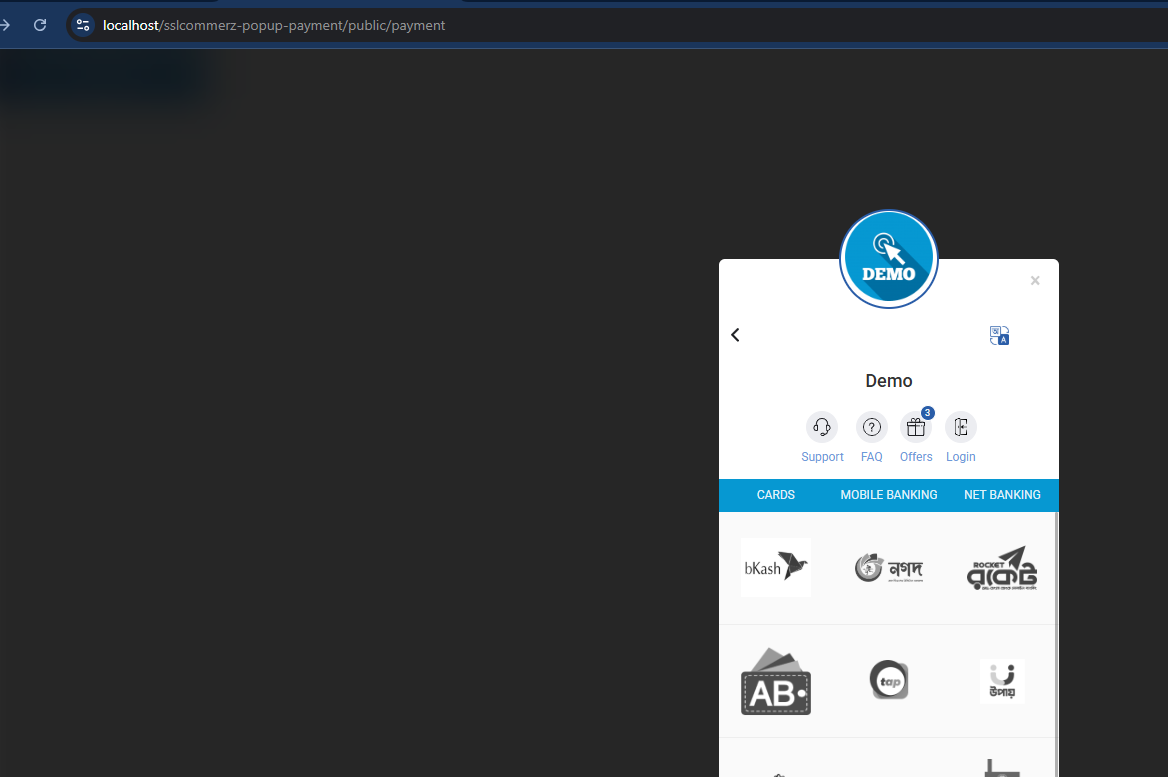This screenshot has width=1168, height=777.
Task: Select bKash payment option
Action: (x=775, y=568)
